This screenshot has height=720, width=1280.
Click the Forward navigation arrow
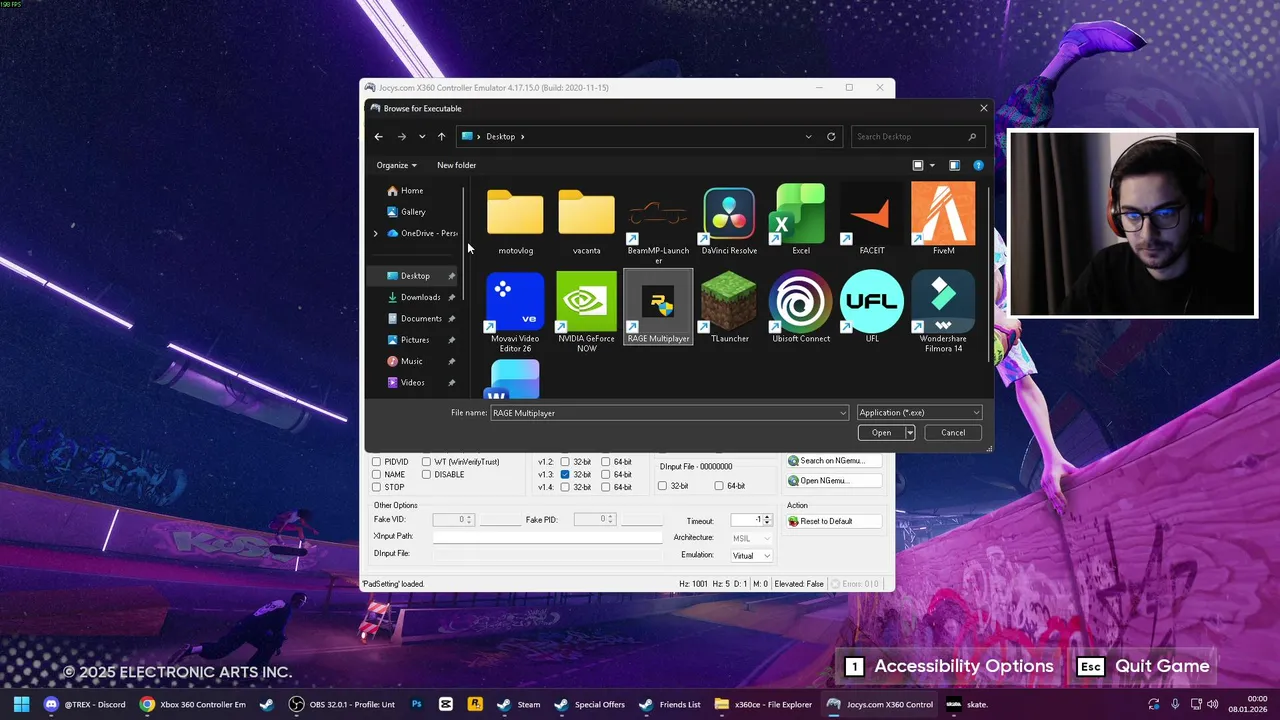[402, 136]
